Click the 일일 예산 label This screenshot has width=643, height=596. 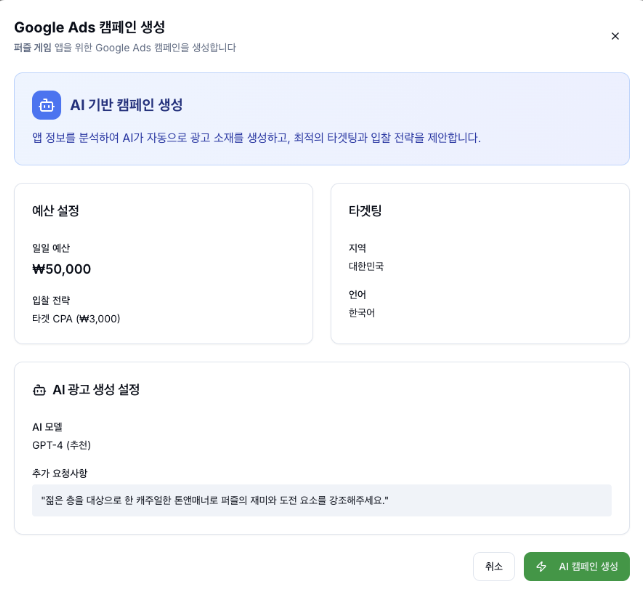click(51, 248)
